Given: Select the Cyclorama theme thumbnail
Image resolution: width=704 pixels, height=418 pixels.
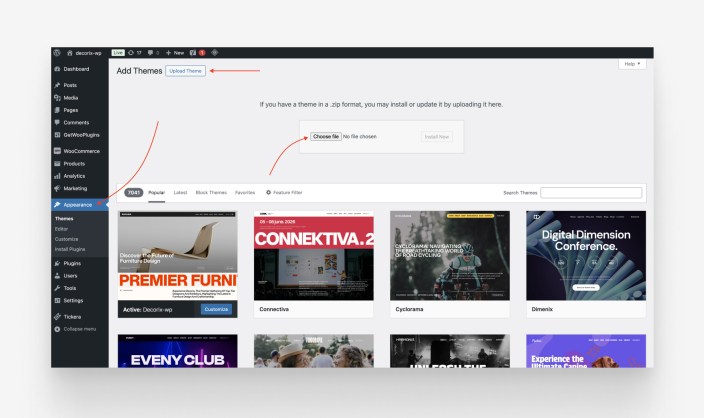Looking at the screenshot, I should coord(450,255).
